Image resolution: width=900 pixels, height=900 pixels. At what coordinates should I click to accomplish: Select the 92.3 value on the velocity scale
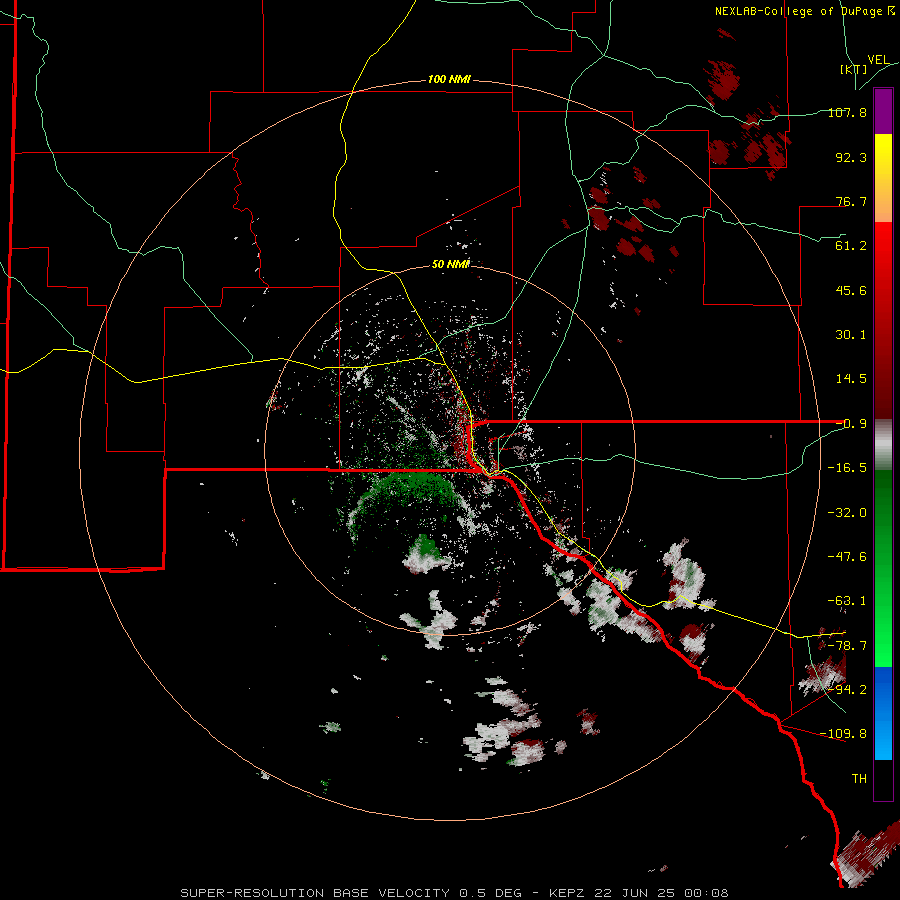[x=851, y=157]
